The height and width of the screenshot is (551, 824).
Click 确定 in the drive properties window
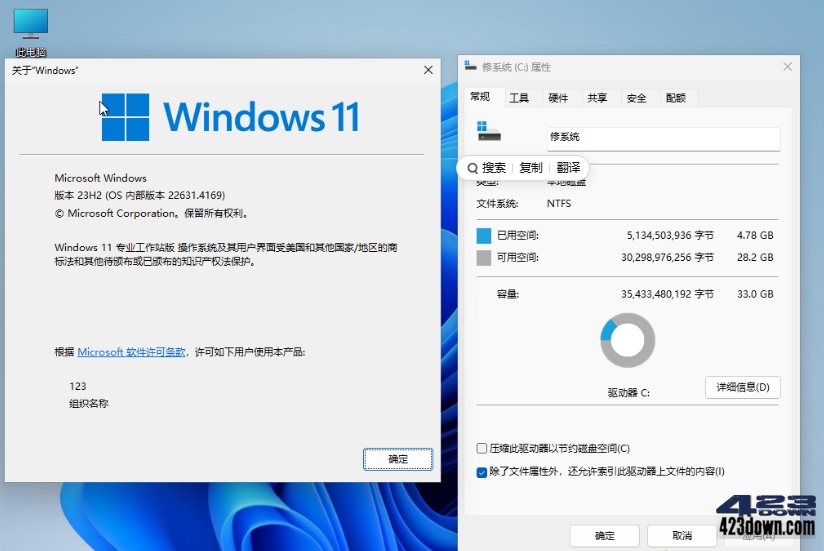click(604, 536)
